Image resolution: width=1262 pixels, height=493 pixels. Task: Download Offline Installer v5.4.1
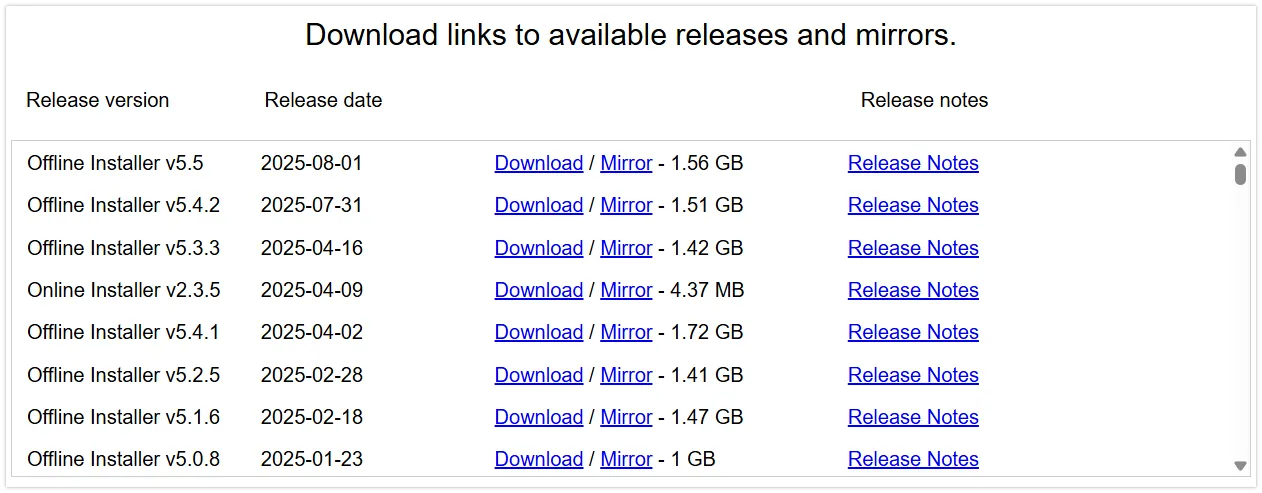[x=538, y=332]
